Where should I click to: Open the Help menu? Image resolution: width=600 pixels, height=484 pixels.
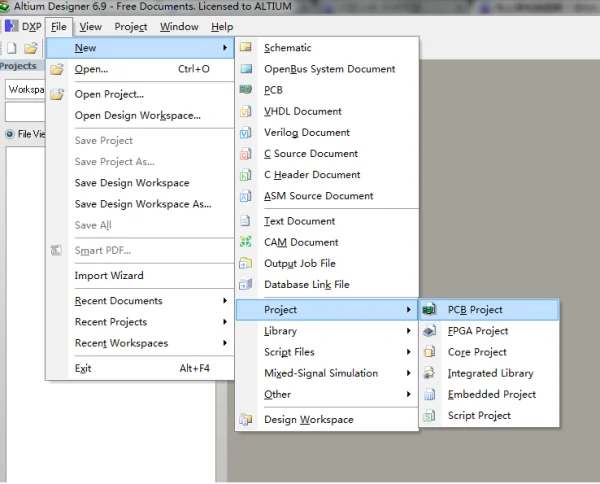click(222, 27)
